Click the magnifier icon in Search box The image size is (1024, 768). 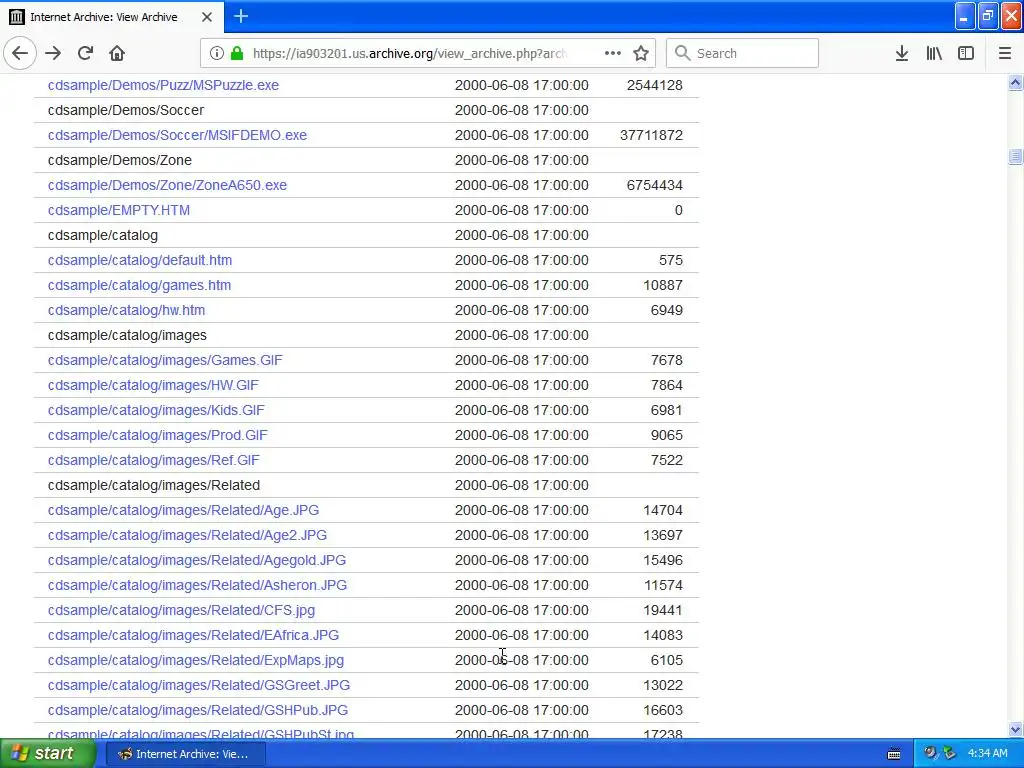(x=682, y=53)
